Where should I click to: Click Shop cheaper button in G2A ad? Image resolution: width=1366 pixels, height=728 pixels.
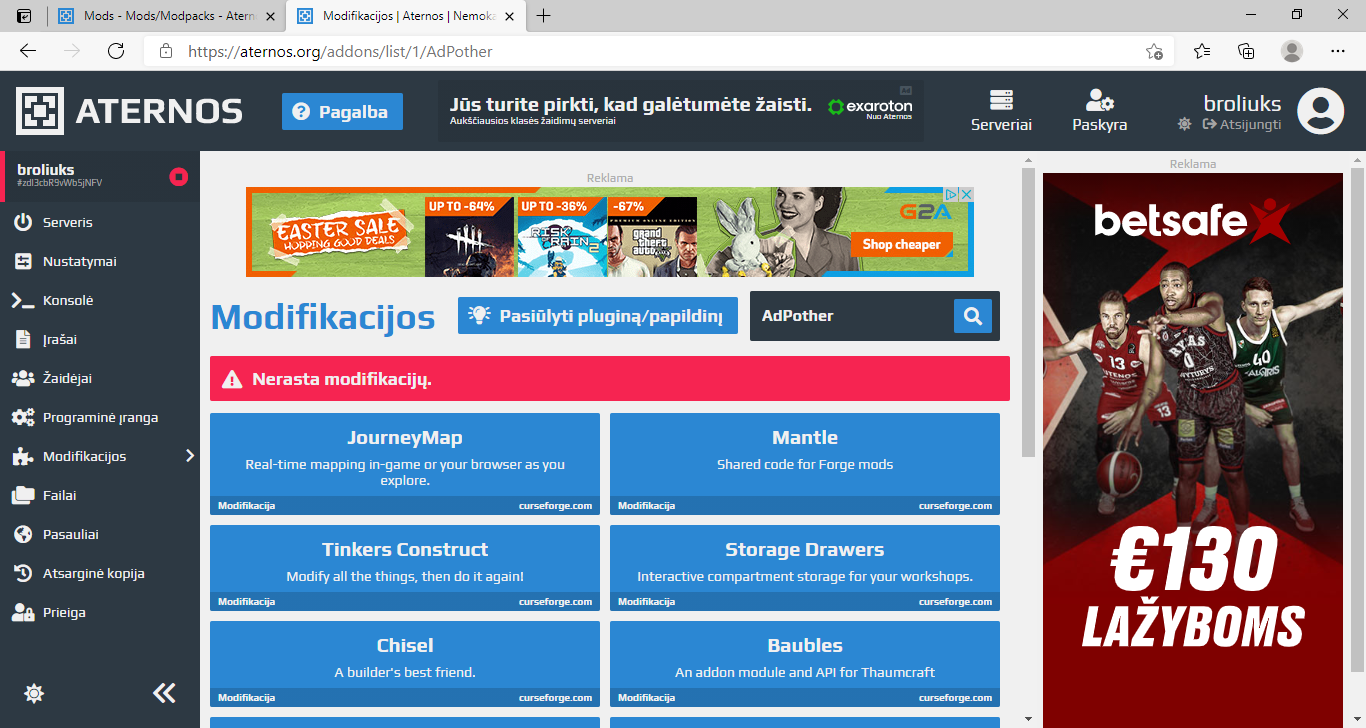902,244
